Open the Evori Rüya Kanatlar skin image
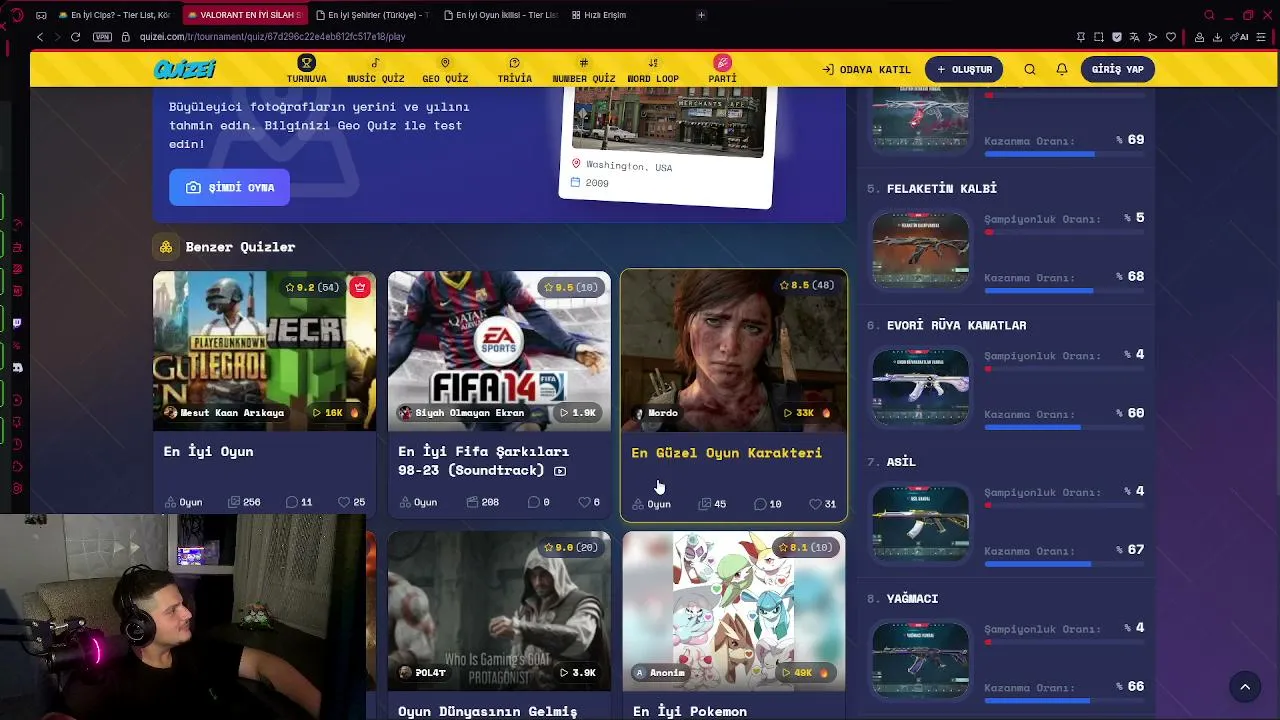Viewport: 1280px width, 720px height. click(x=920, y=385)
